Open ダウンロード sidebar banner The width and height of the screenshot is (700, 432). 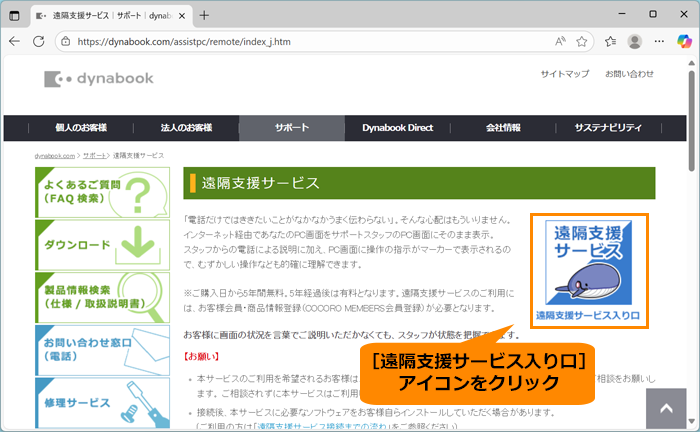click(x=102, y=245)
